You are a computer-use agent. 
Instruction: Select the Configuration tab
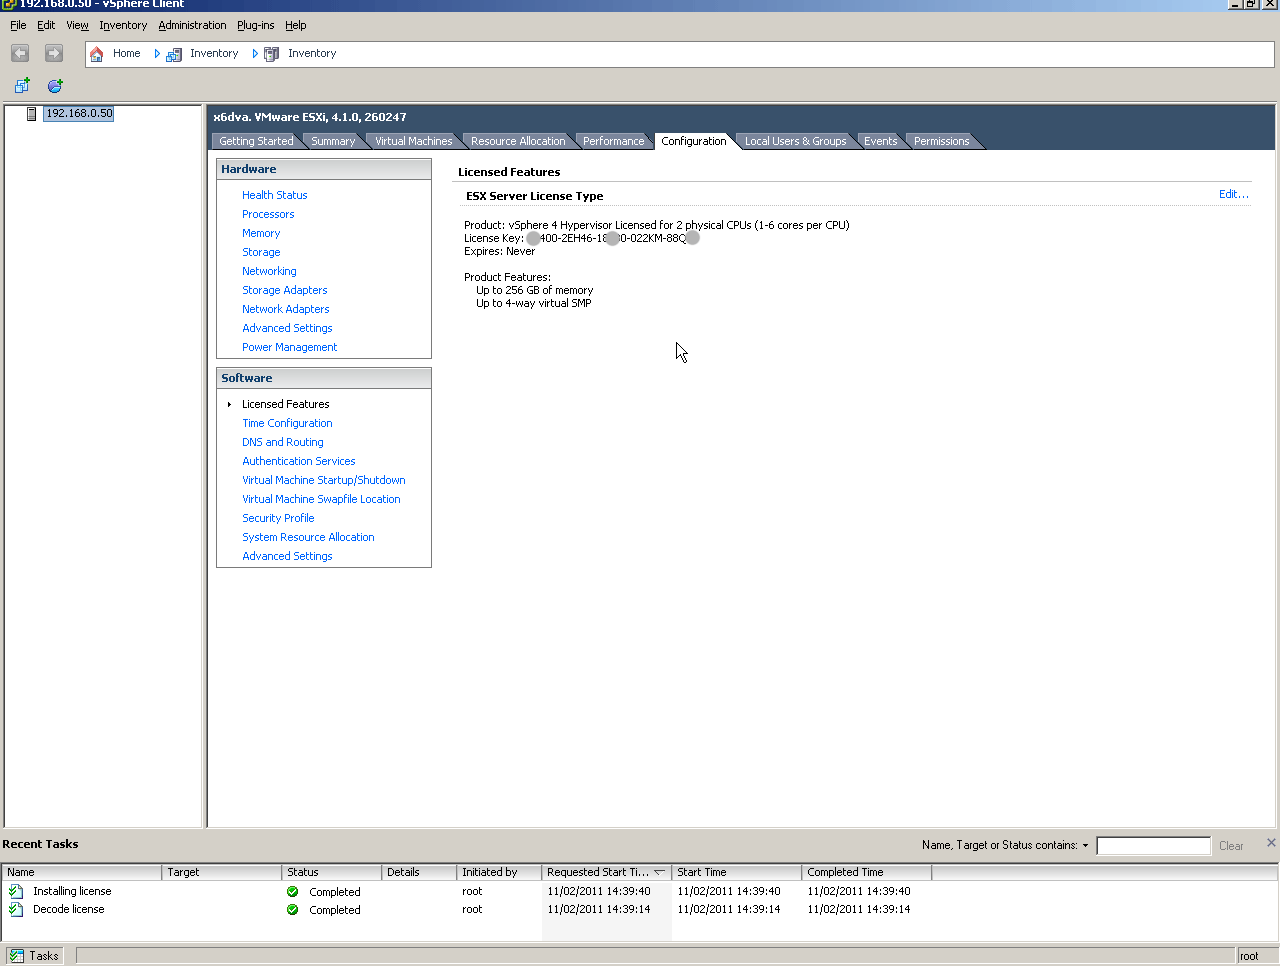(694, 141)
